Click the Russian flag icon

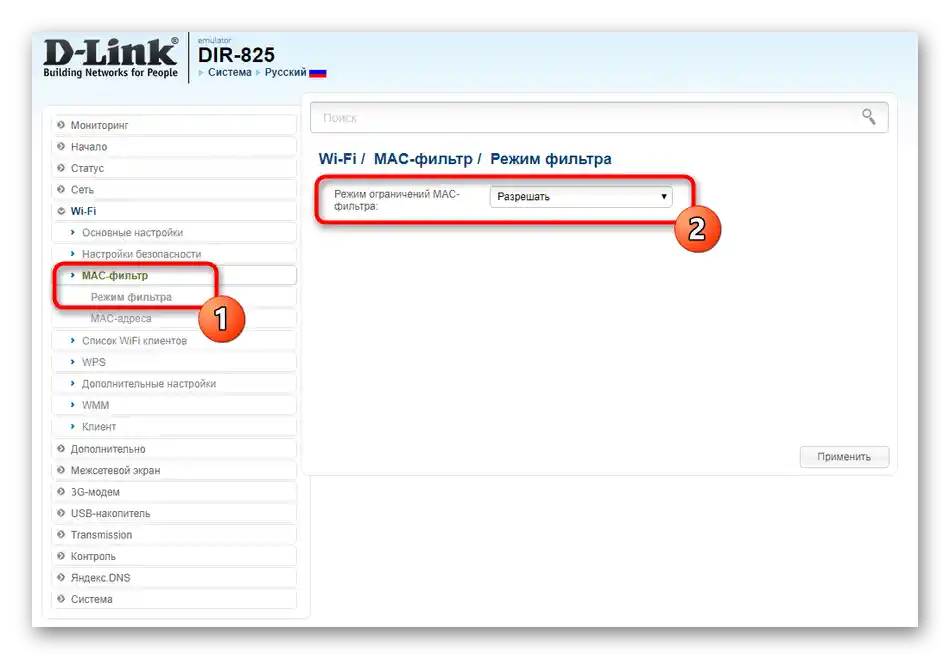(317, 73)
